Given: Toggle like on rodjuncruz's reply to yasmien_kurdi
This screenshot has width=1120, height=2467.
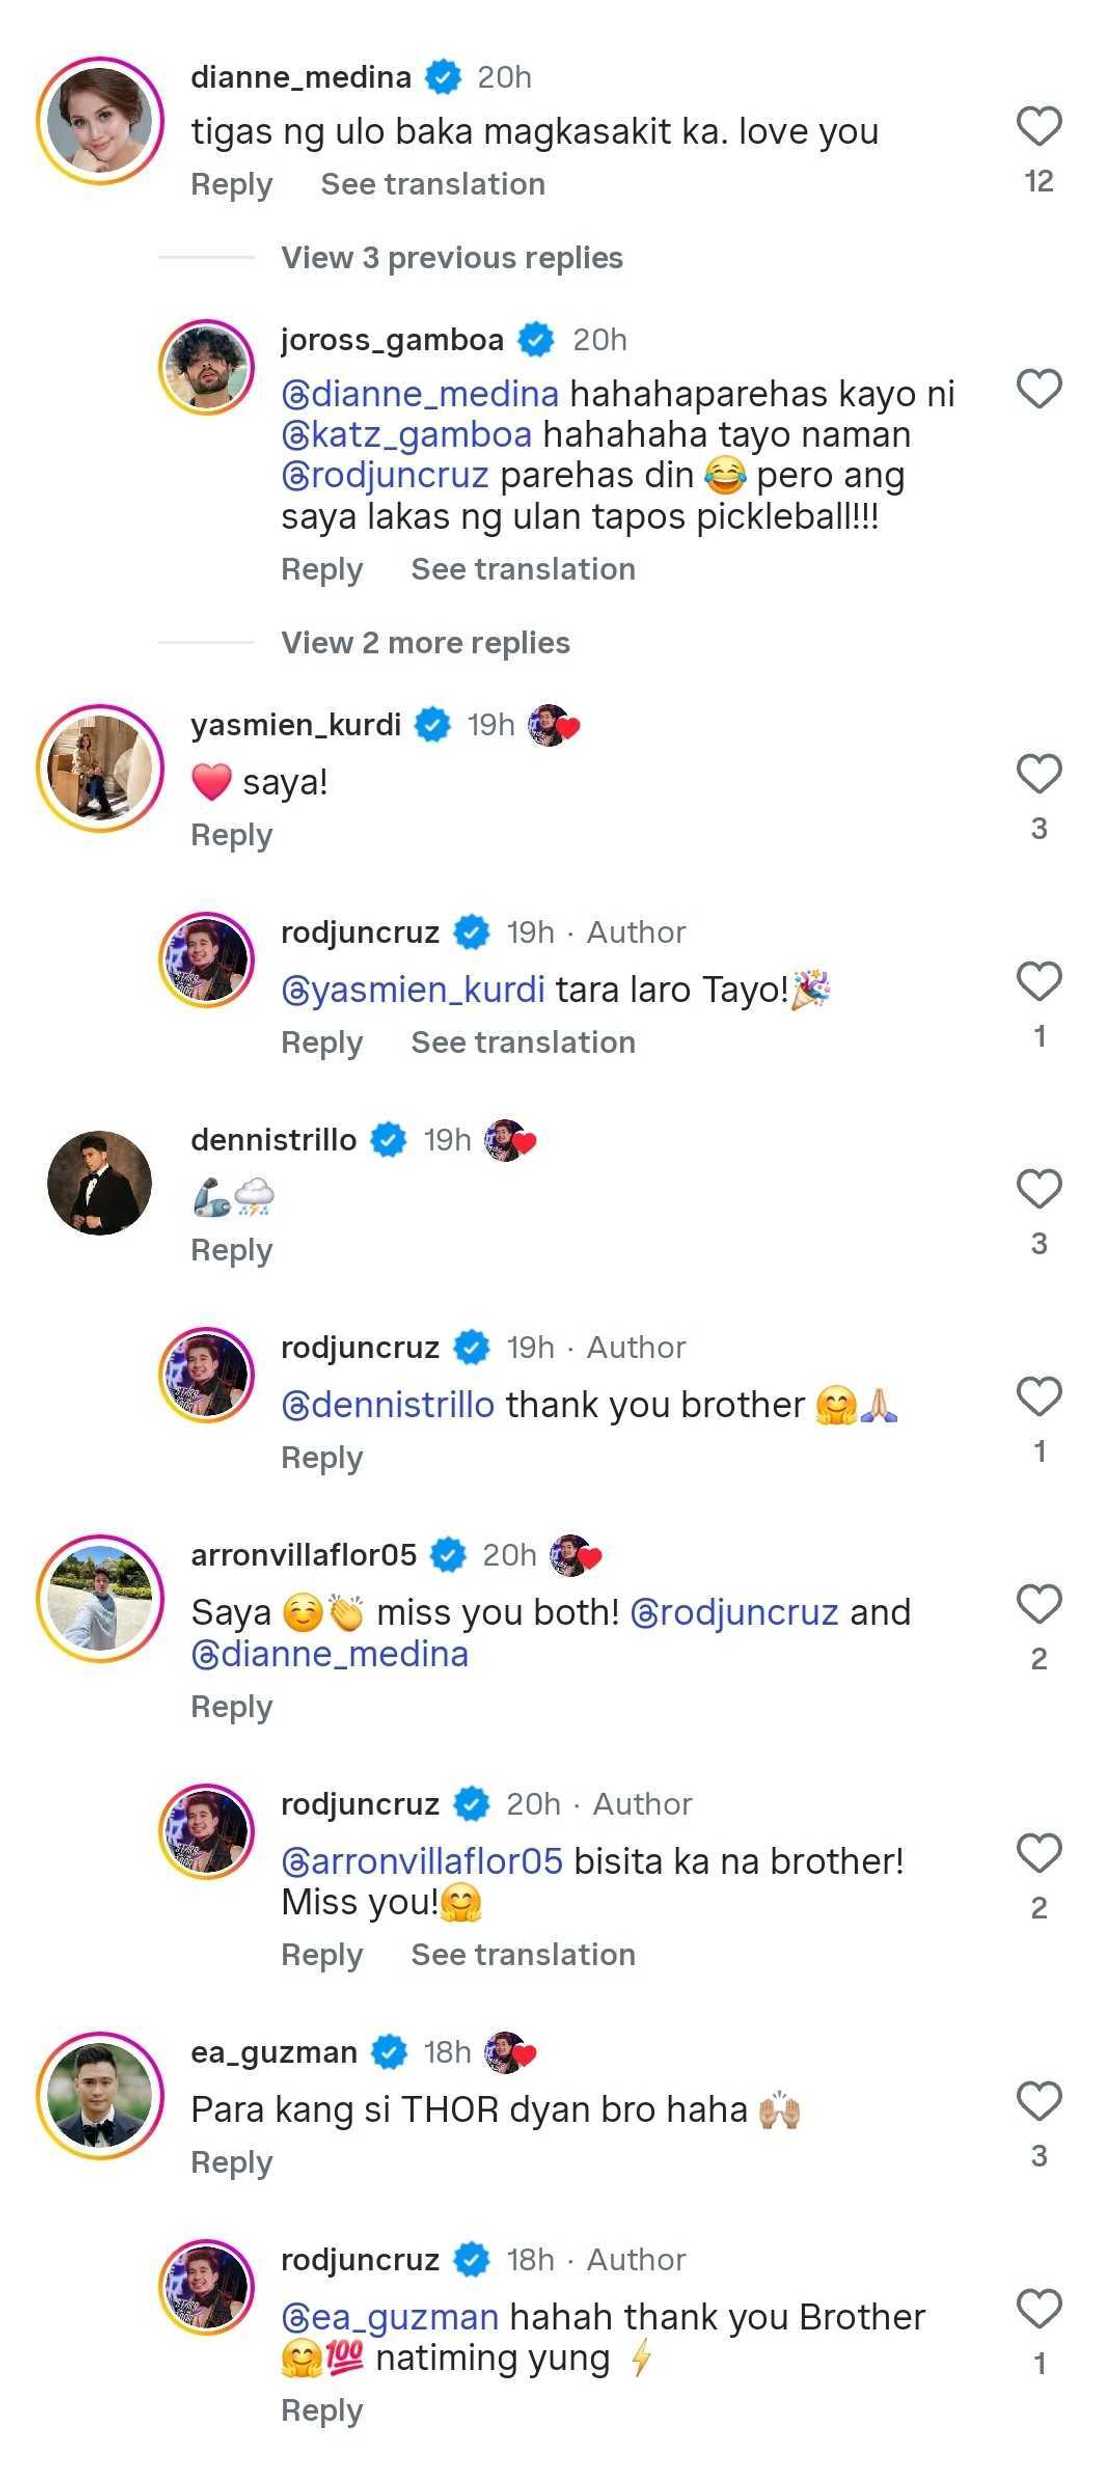Looking at the screenshot, I should coord(1039,981).
